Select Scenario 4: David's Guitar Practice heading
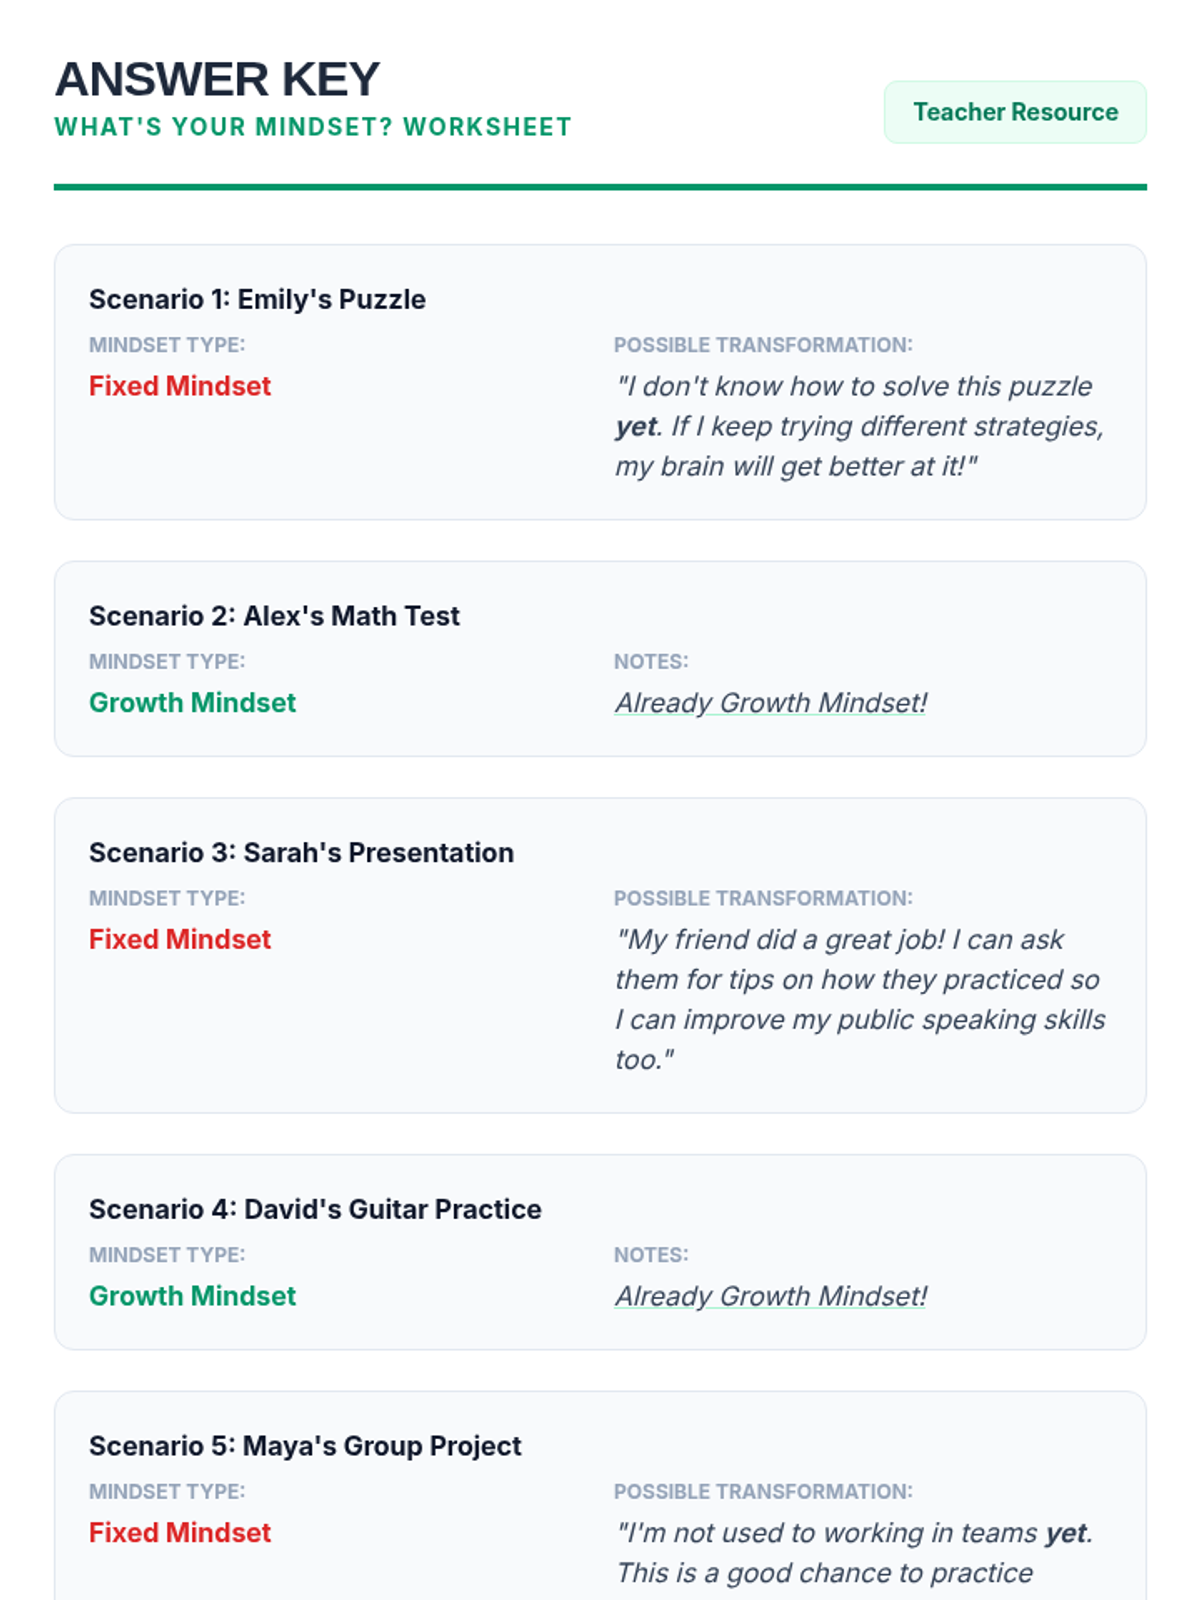 tap(315, 1210)
